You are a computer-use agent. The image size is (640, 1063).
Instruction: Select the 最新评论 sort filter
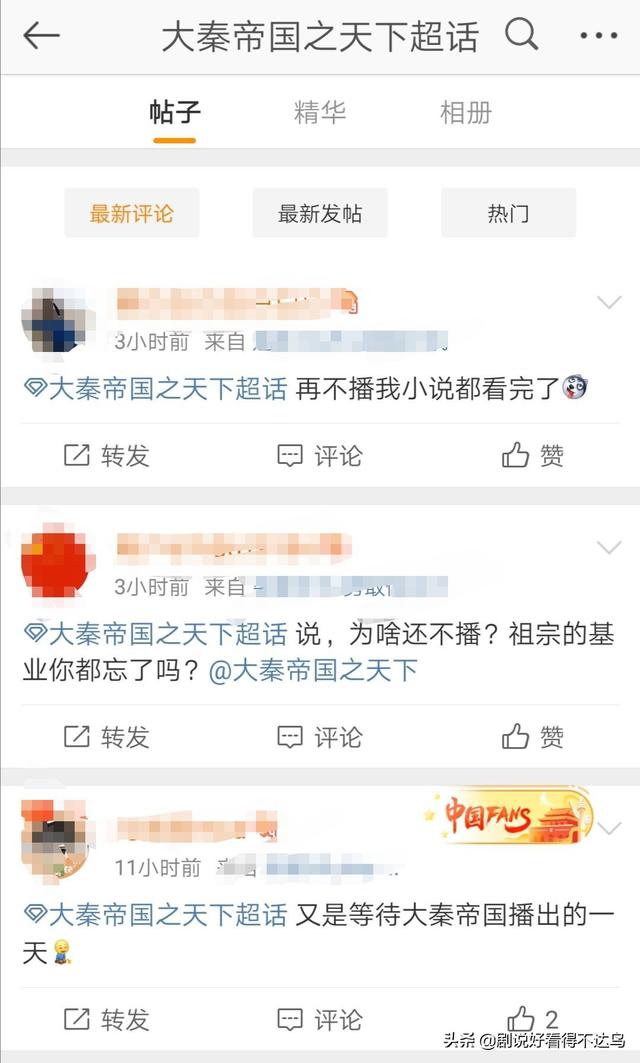click(132, 213)
